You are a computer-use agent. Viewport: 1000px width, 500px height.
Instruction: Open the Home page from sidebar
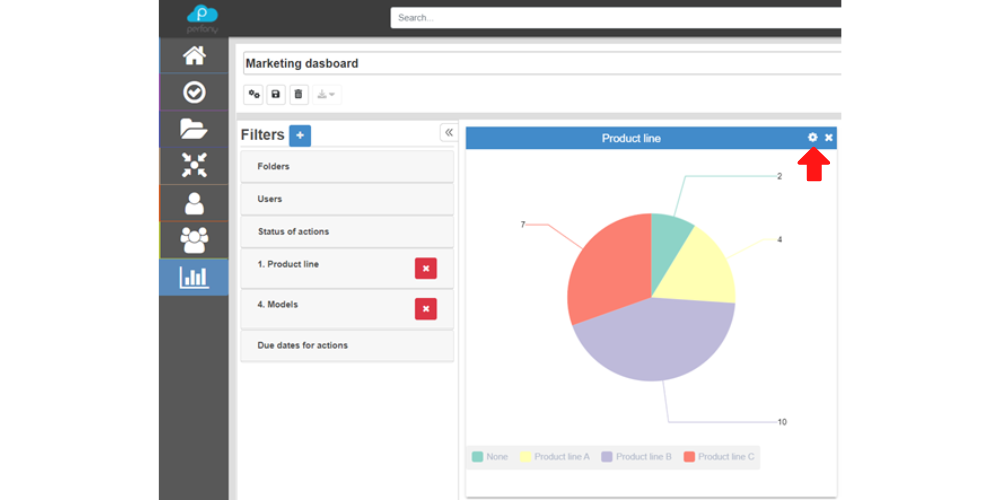pyautogui.click(x=194, y=56)
